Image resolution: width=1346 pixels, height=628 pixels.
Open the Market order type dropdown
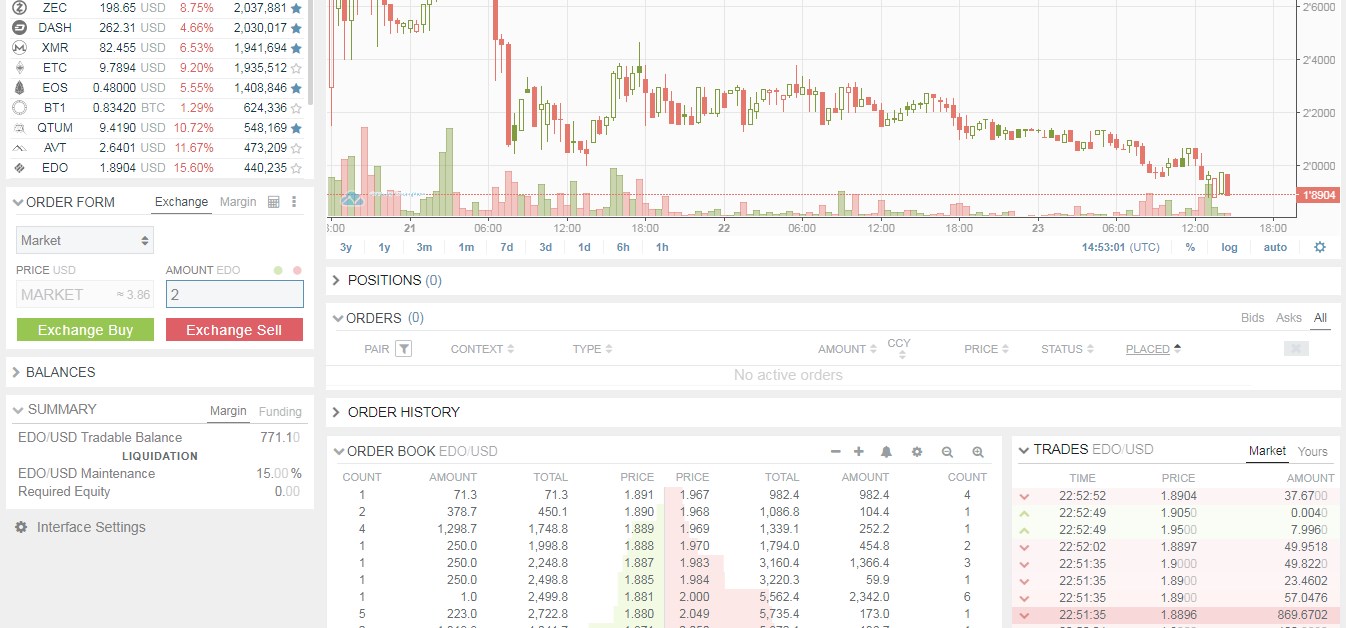pos(84,240)
